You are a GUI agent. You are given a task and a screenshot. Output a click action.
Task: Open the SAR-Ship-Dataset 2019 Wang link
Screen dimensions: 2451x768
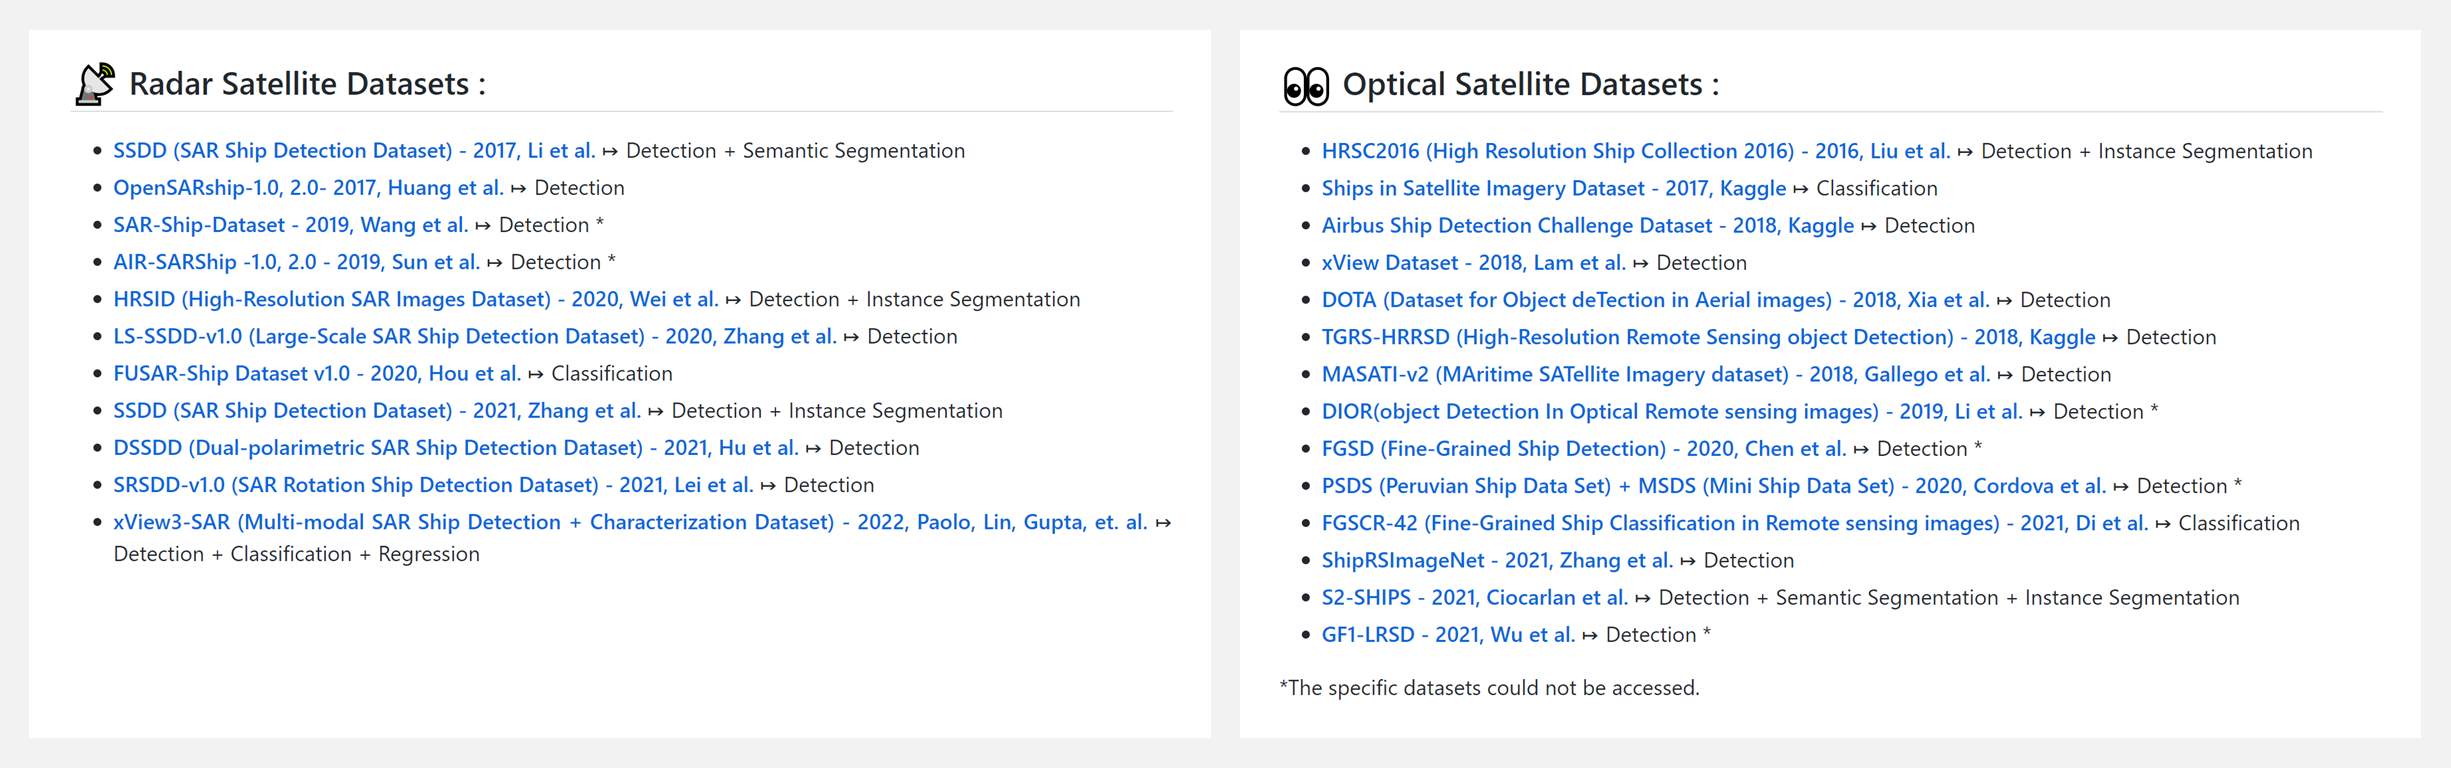coord(290,225)
